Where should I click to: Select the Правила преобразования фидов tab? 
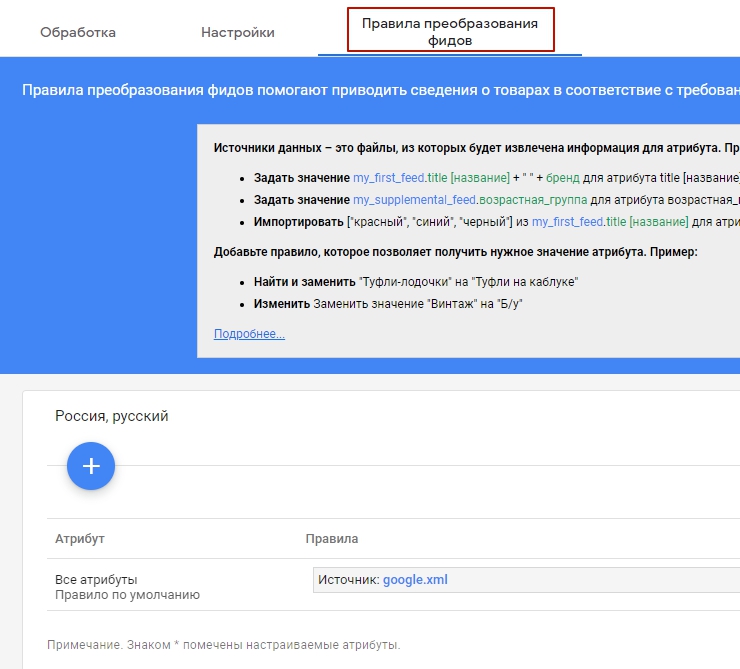click(x=449, y=32)
